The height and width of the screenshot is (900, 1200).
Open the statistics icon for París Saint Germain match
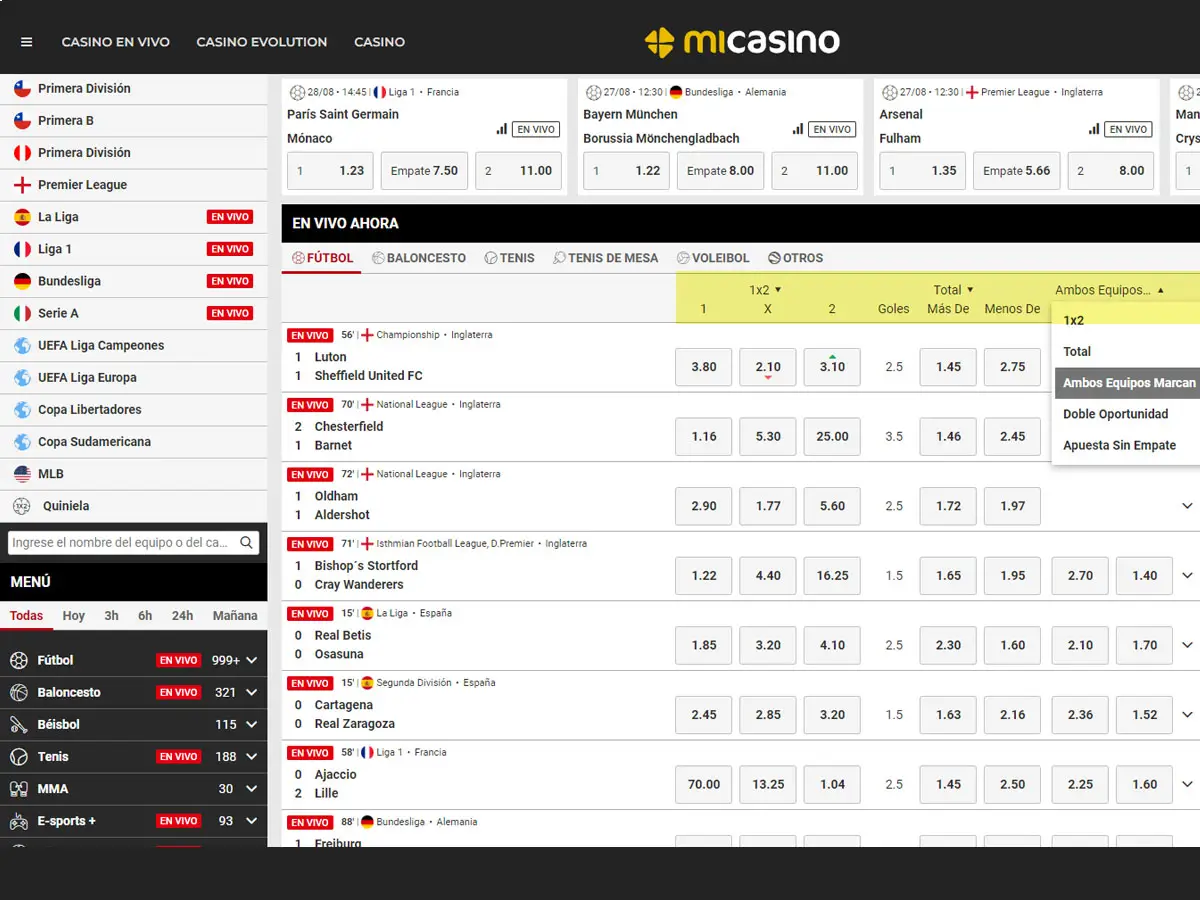pos(502,129)
